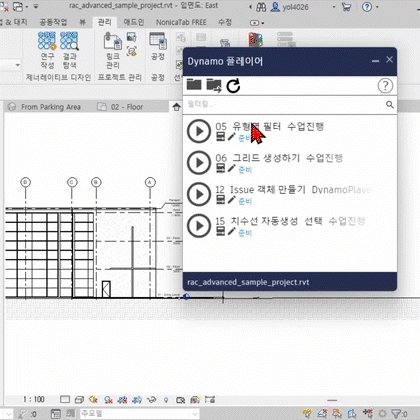Screen dimensions: 420x420
Task: Open the 주모델 design options dropdown
Action: [140, 414]
